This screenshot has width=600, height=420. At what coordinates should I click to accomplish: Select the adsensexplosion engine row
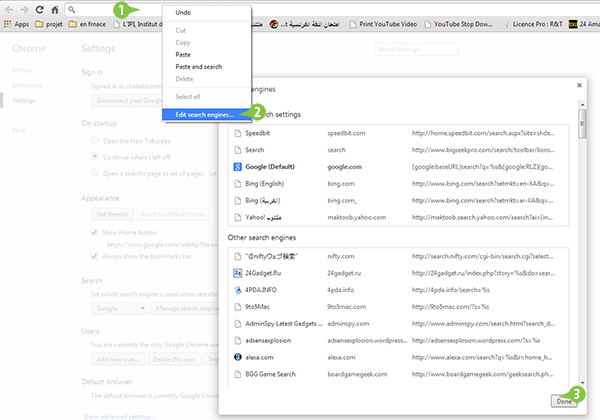[398, 340]
